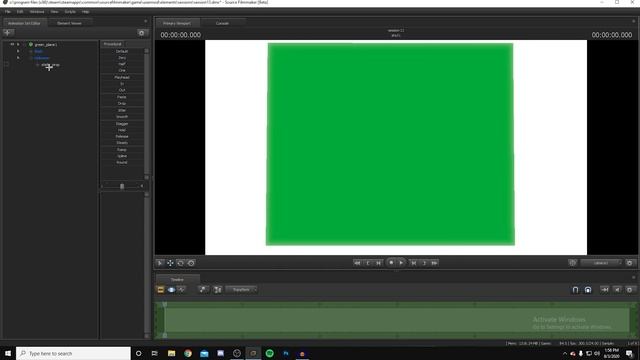Toggle timeline audio mute icon
640x360 pixels.
[x=617, y=290]
